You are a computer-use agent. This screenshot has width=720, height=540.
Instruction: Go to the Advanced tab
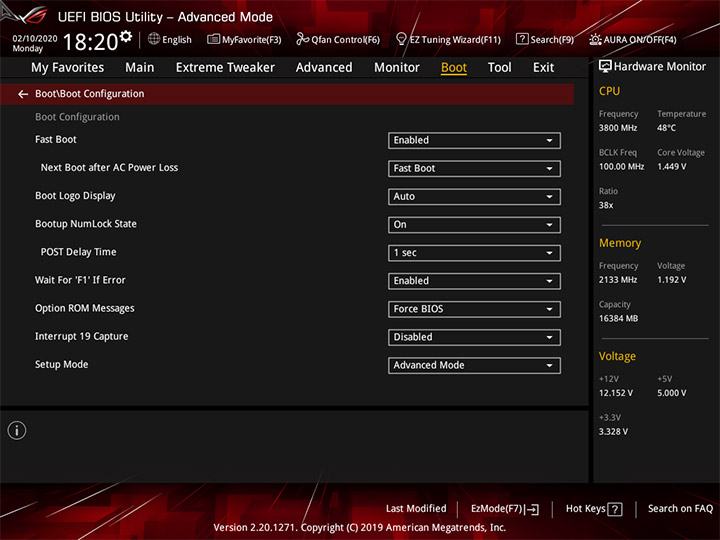[324, 68]
